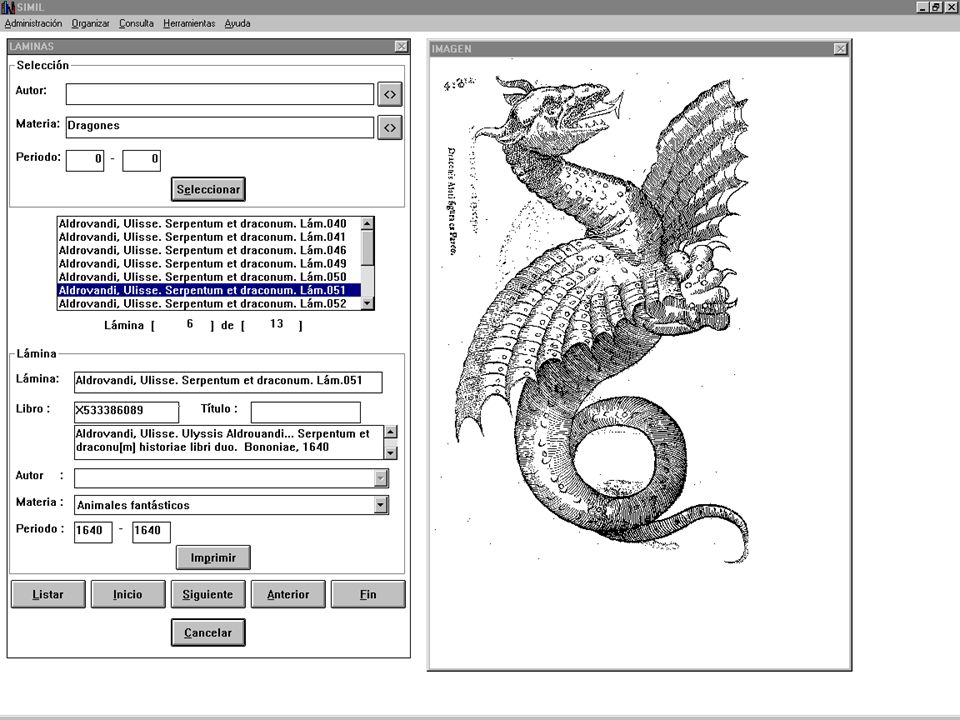Open the Organizar menu

pyautogui.click(x=90, y=23)
